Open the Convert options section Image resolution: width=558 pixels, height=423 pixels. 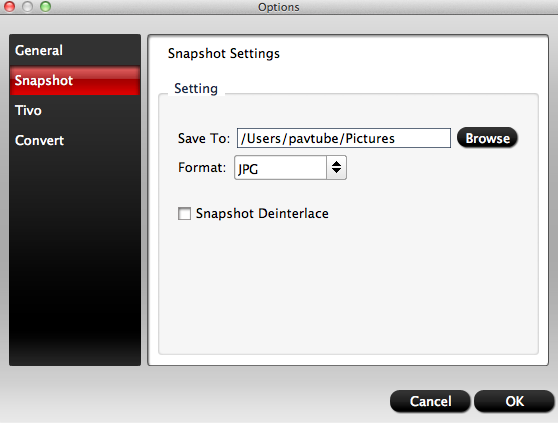[x=75, y=140]
